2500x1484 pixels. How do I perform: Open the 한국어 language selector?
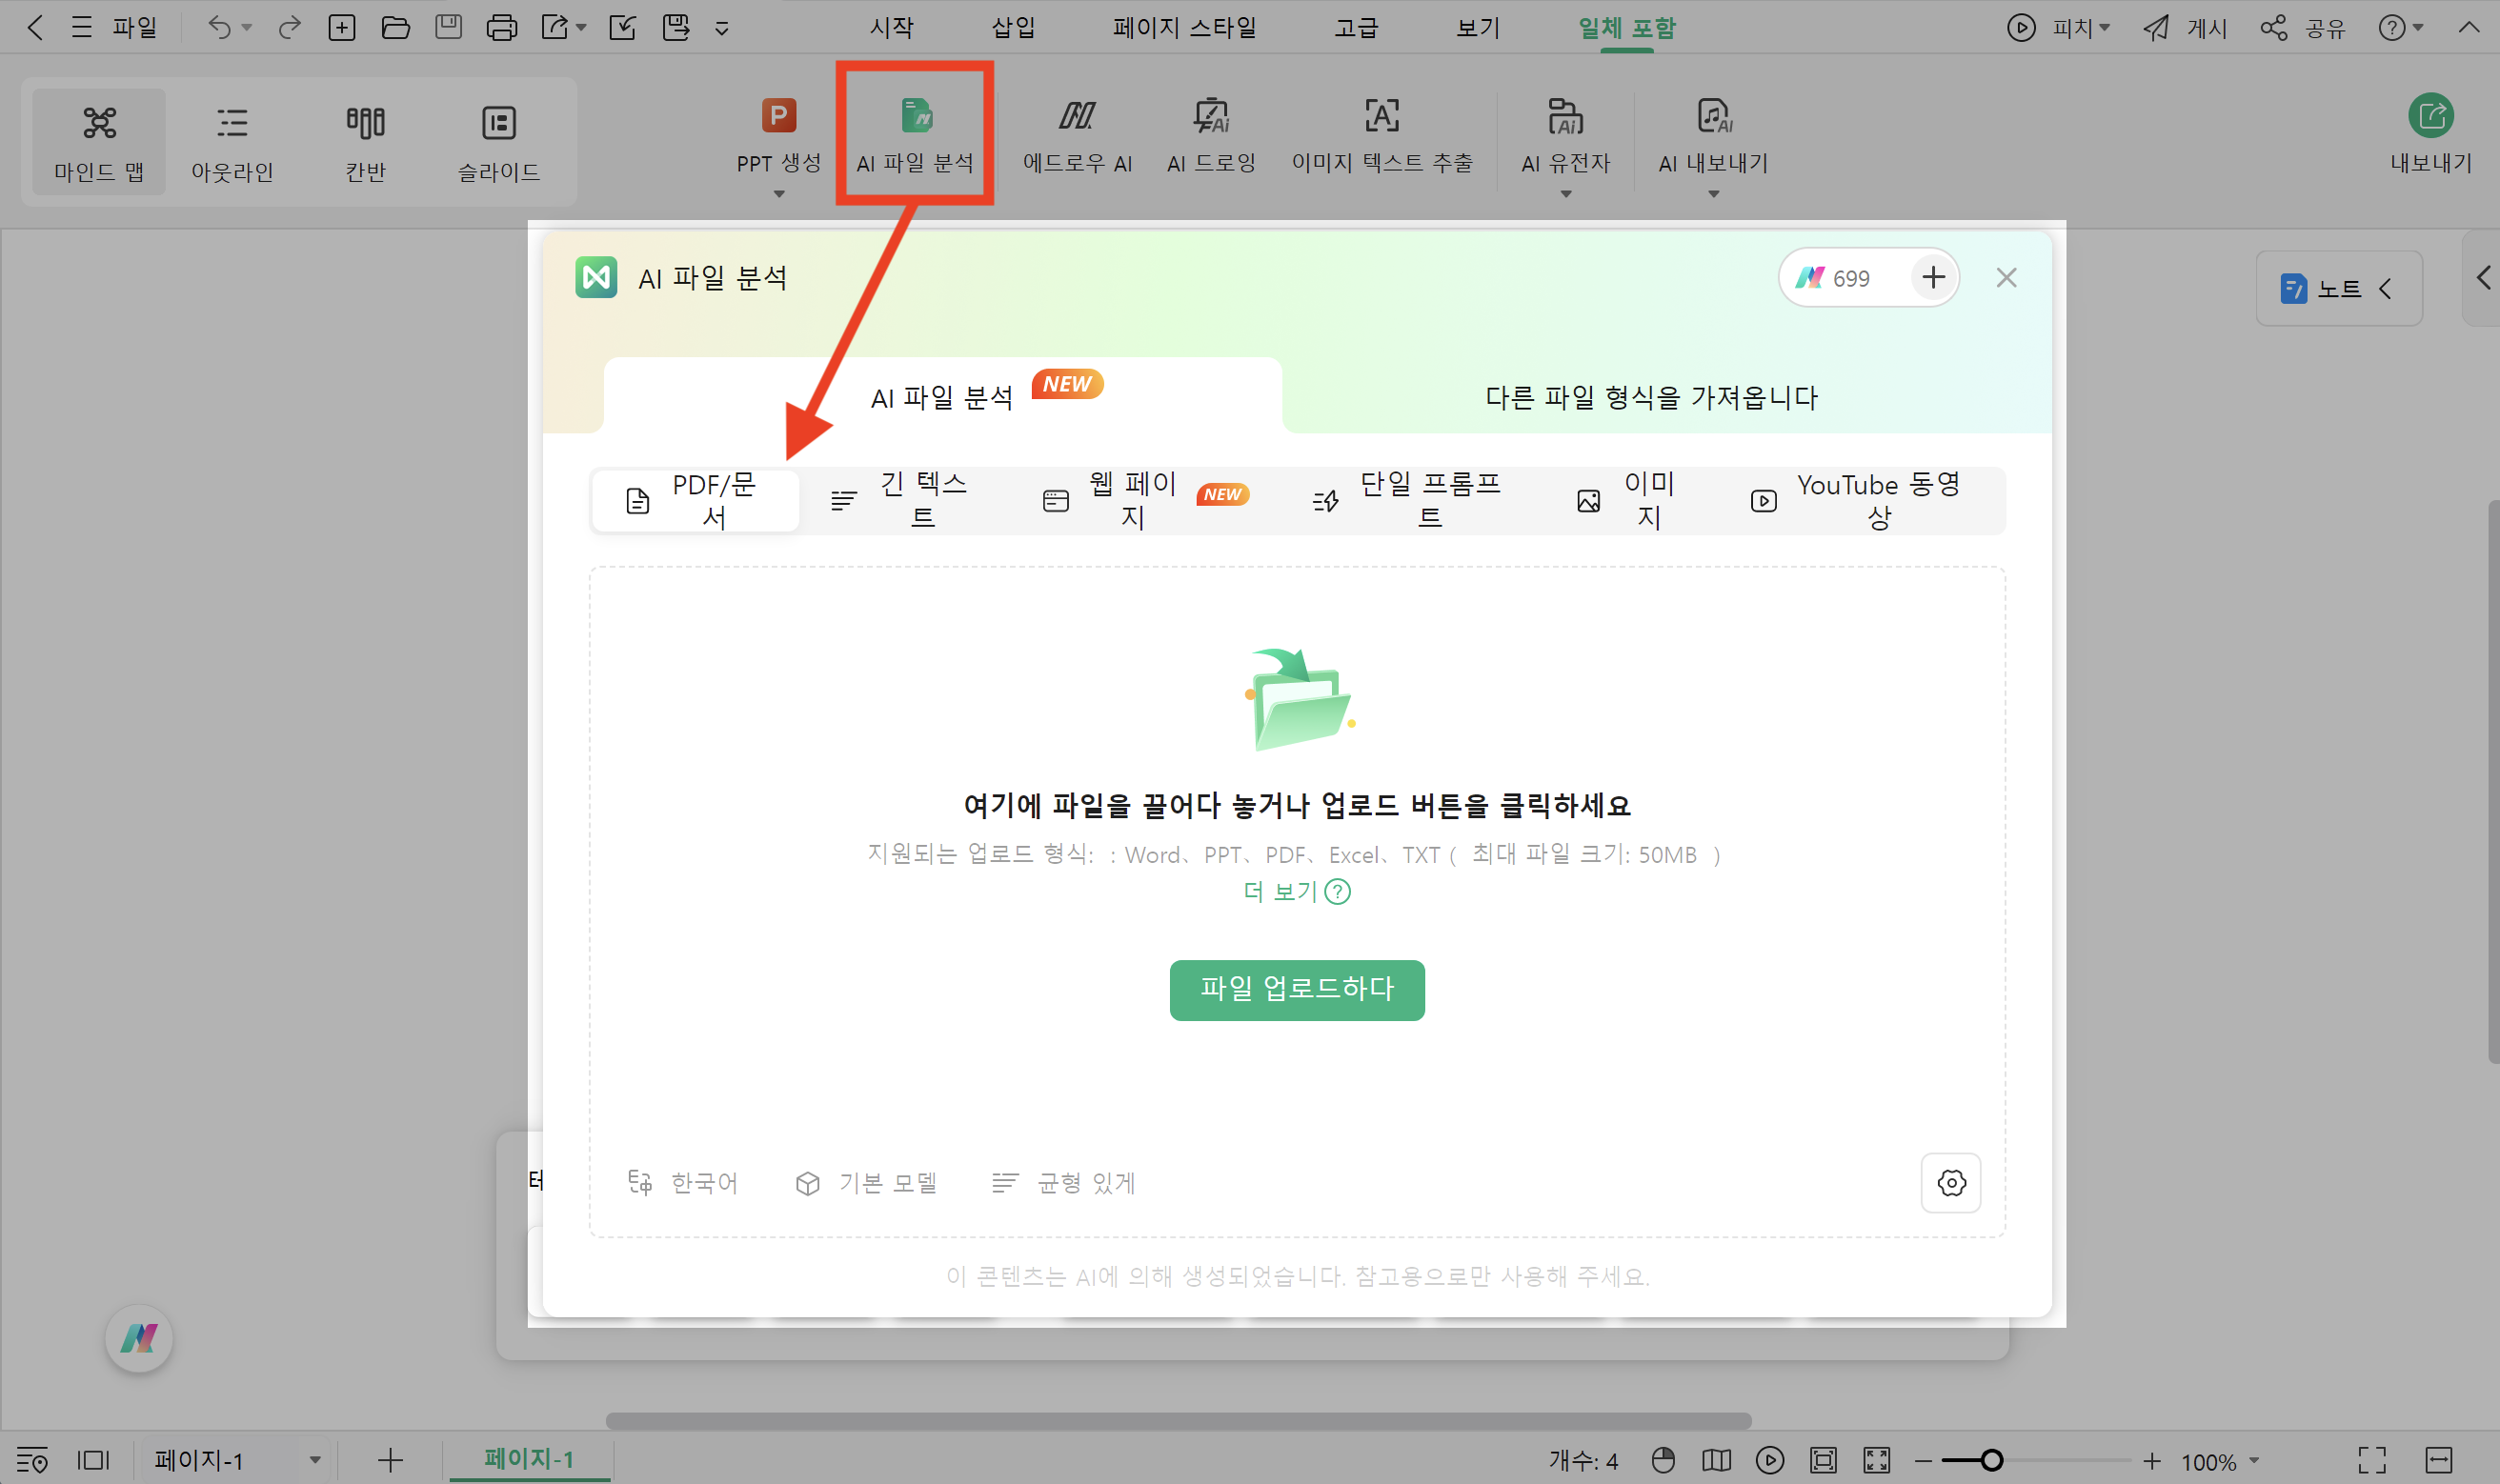click(x=683, y=1183)
